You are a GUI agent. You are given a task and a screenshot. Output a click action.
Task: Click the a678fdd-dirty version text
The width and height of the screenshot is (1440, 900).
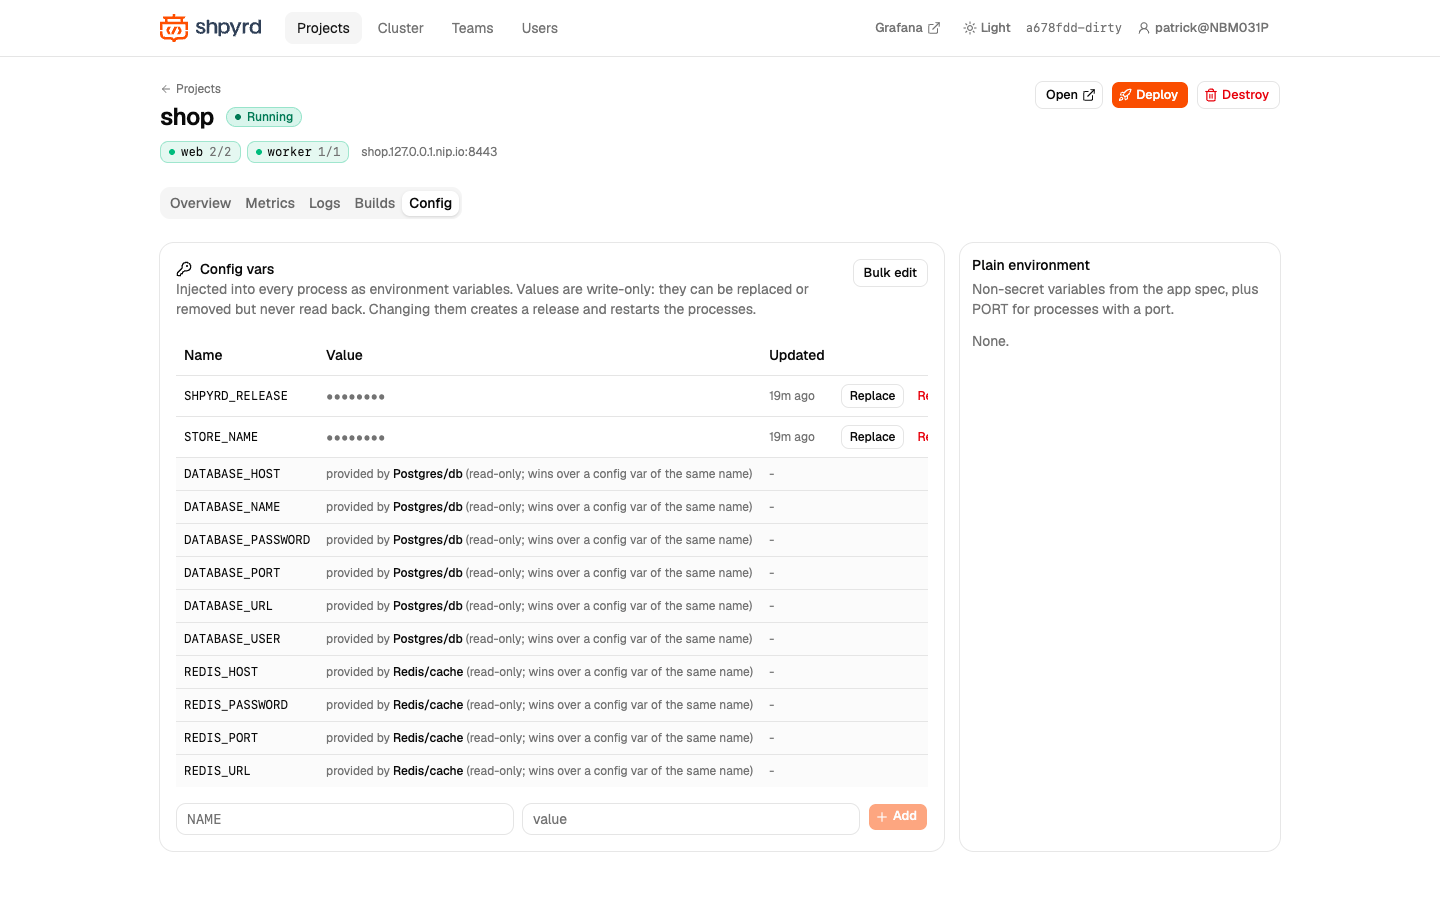click(x=1074, y=28)
